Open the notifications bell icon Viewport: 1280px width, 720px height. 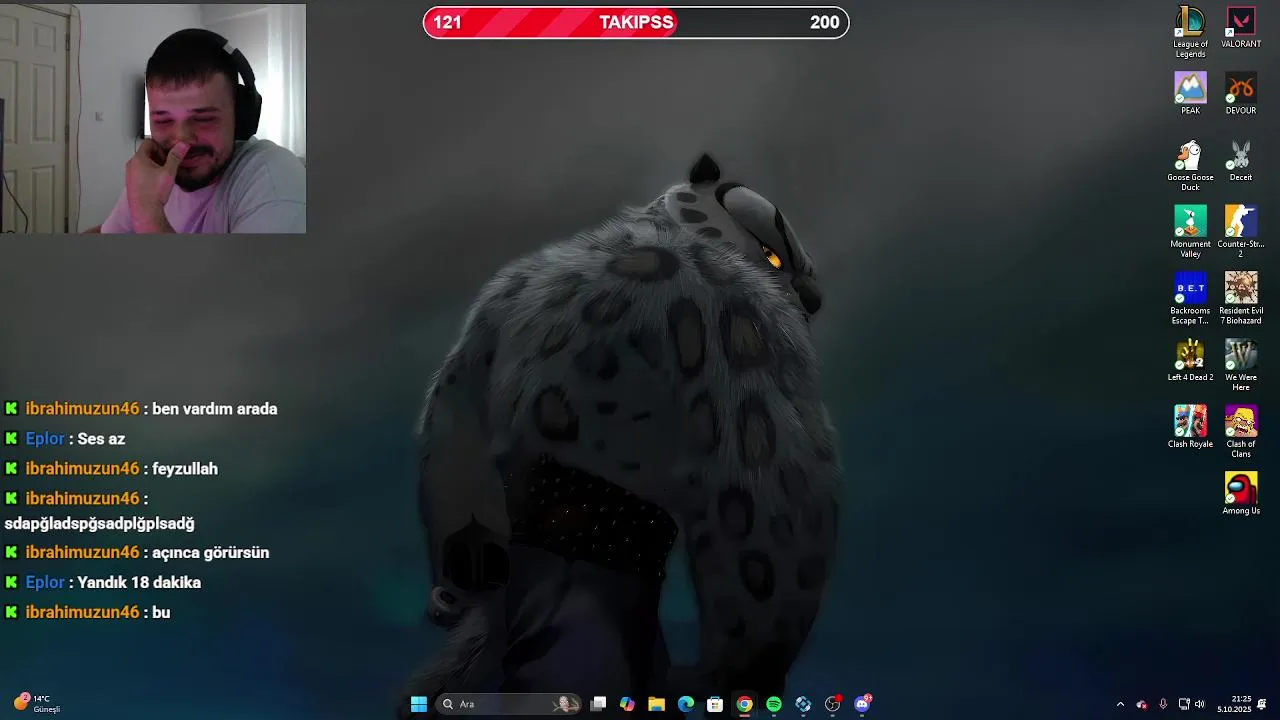[1262, 704]
